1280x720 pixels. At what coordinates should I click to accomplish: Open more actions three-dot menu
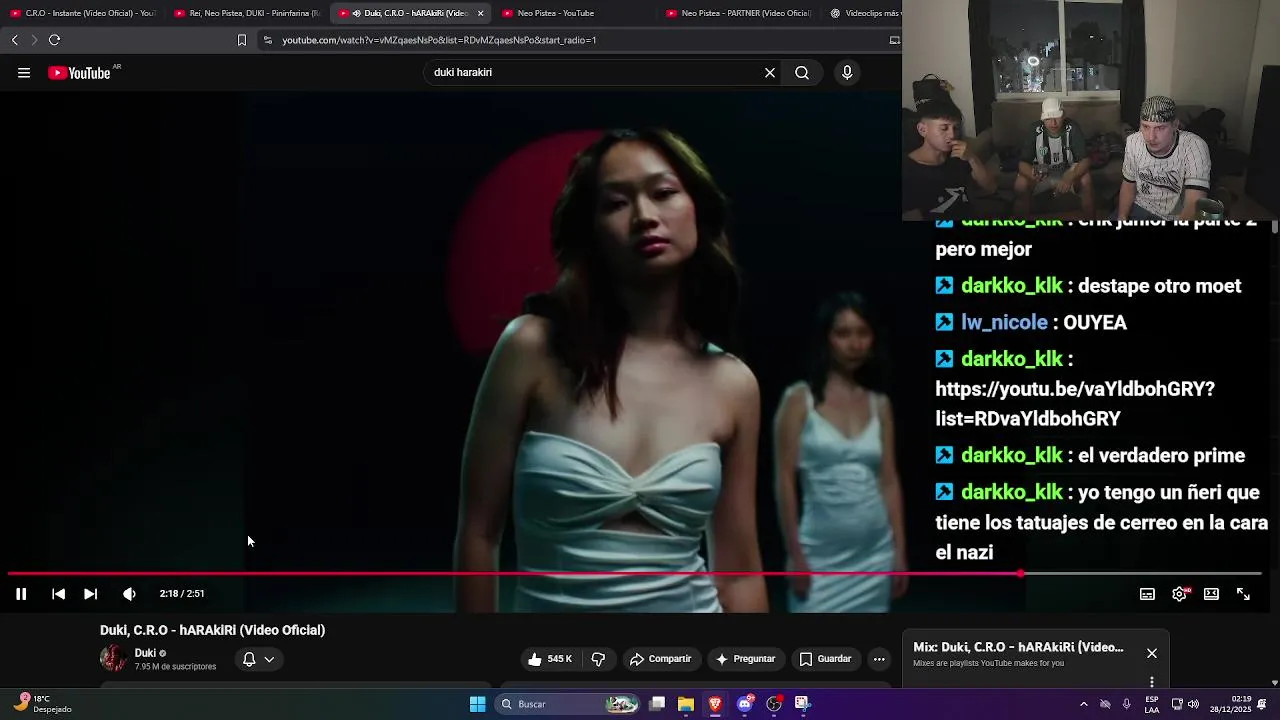coord(879,659)
